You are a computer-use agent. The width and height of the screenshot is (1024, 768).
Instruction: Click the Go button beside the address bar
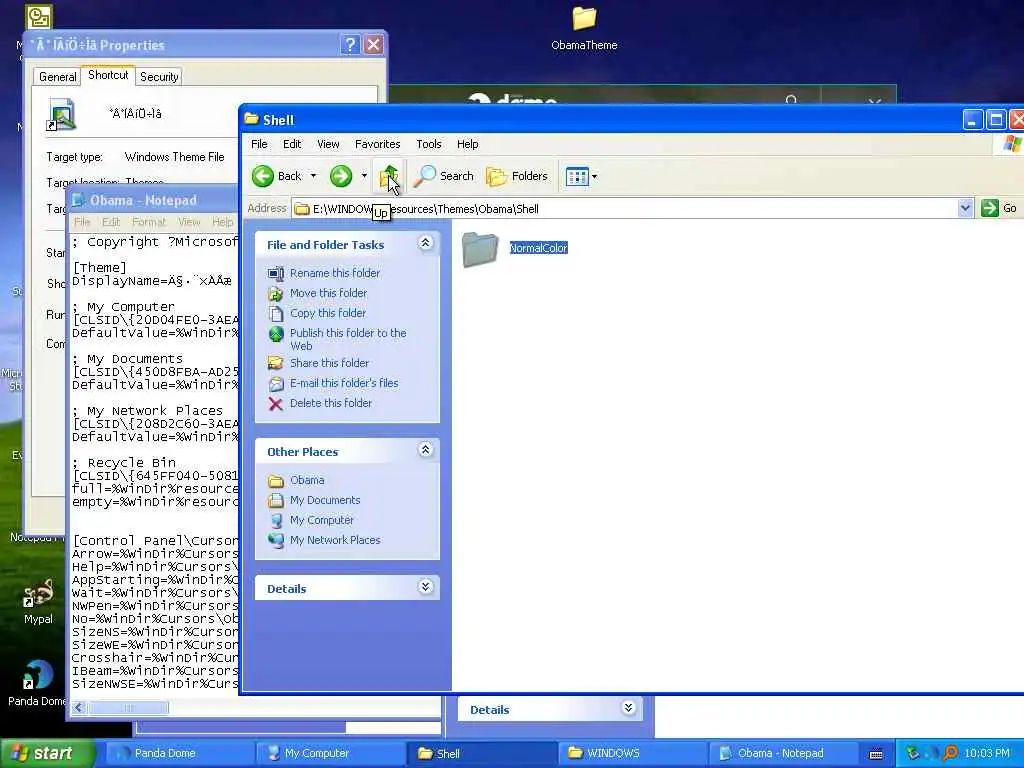[999, 208]
